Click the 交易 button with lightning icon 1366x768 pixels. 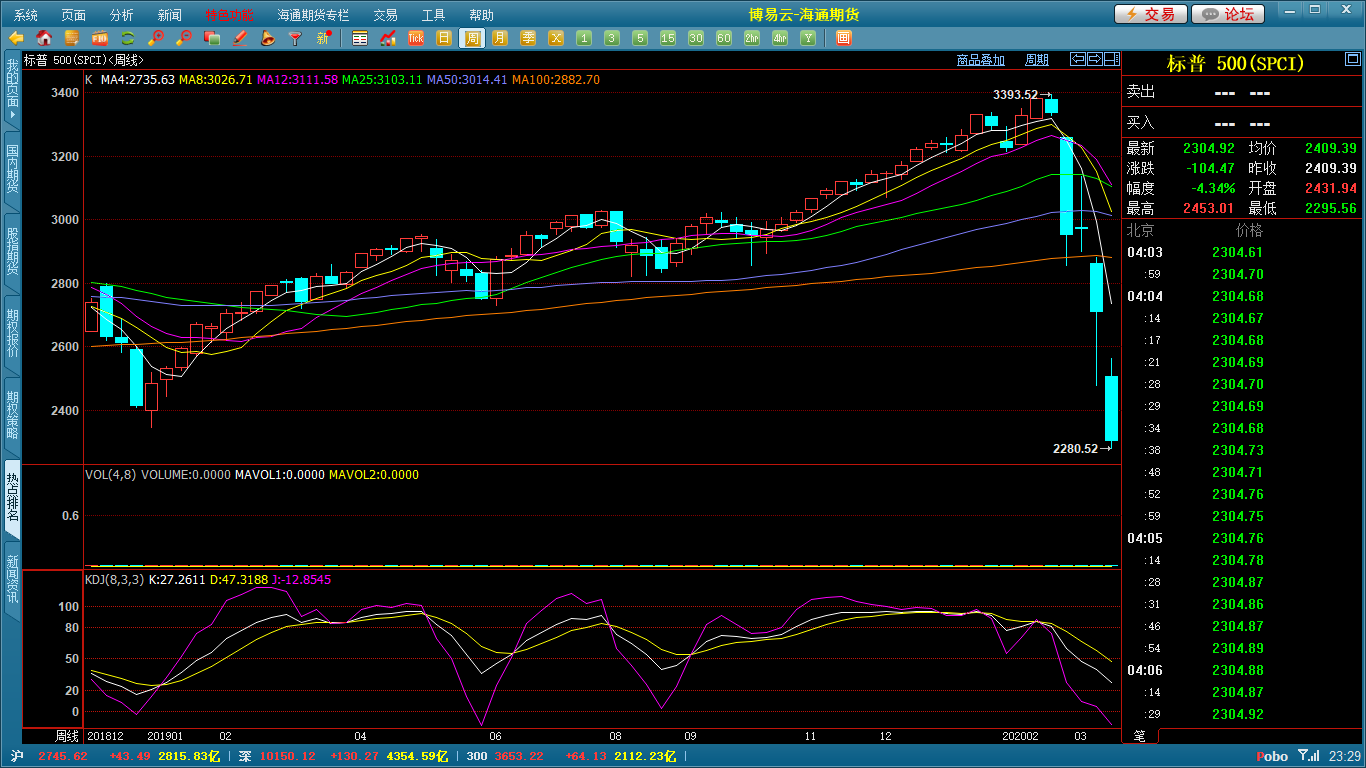coord(1151,14)
